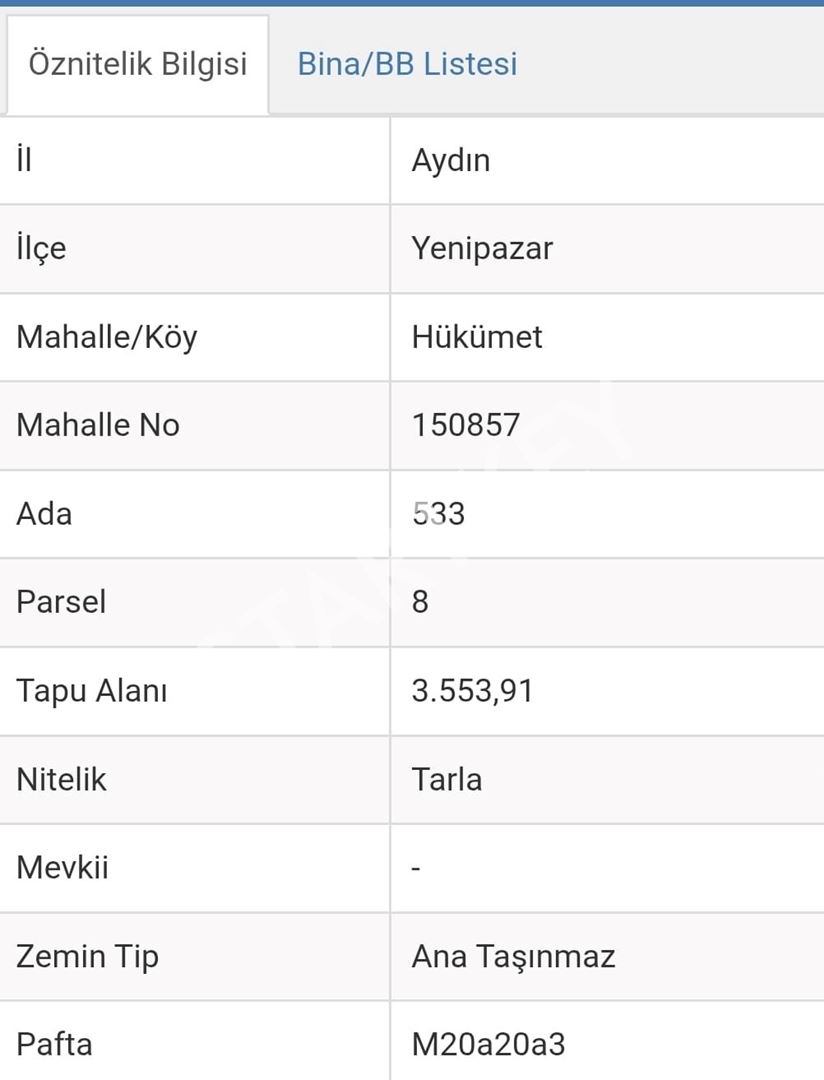Click the Zemin Tip label
This screenshot has width=824, height=1080.
pyautogui.click(x=87, y=956)
